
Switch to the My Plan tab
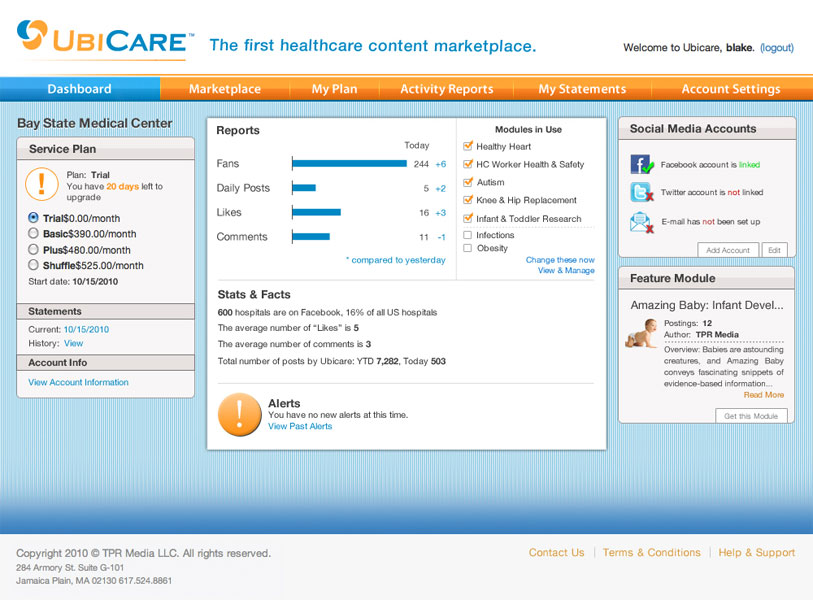click(334, 89)
